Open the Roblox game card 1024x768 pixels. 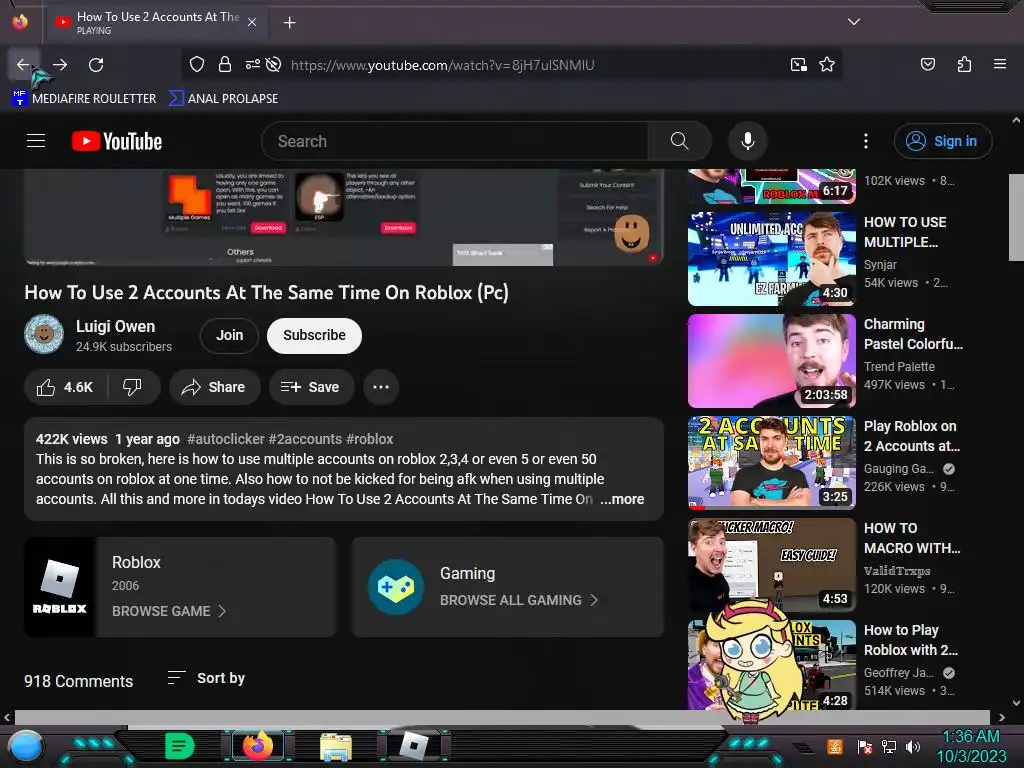click(x=180, y=586)
